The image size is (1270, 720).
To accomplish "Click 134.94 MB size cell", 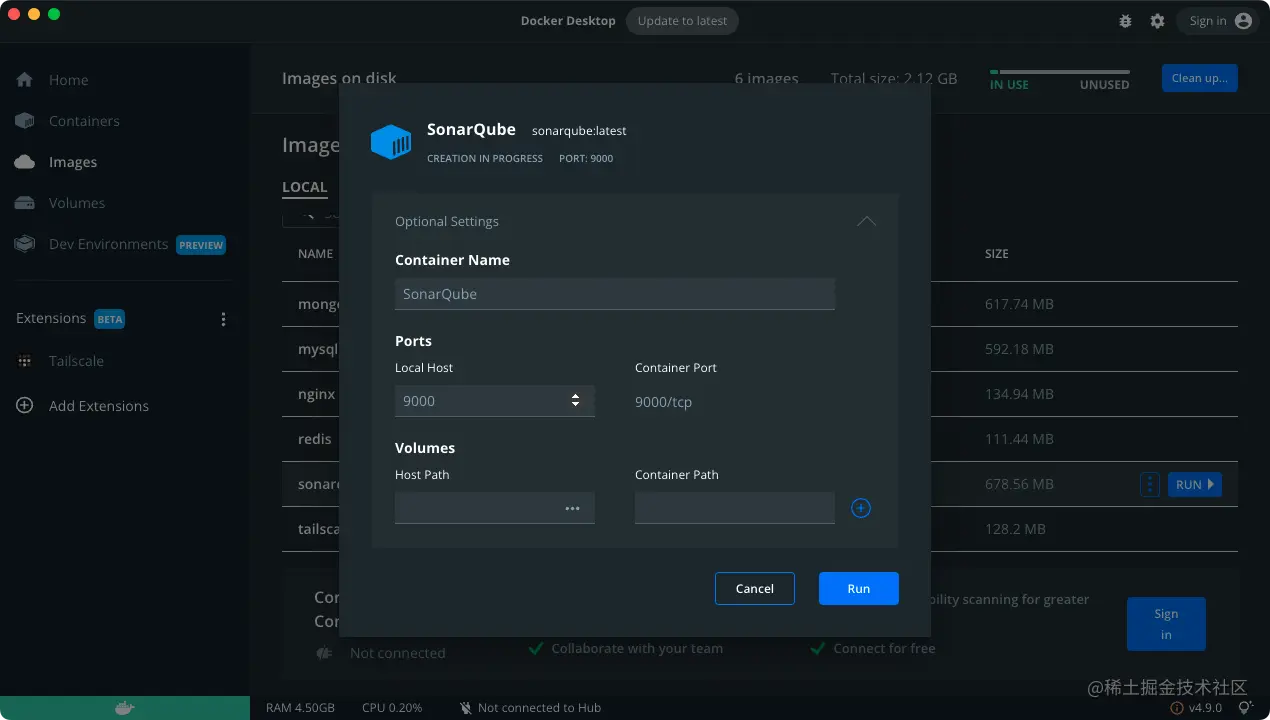I will 1019,394.
